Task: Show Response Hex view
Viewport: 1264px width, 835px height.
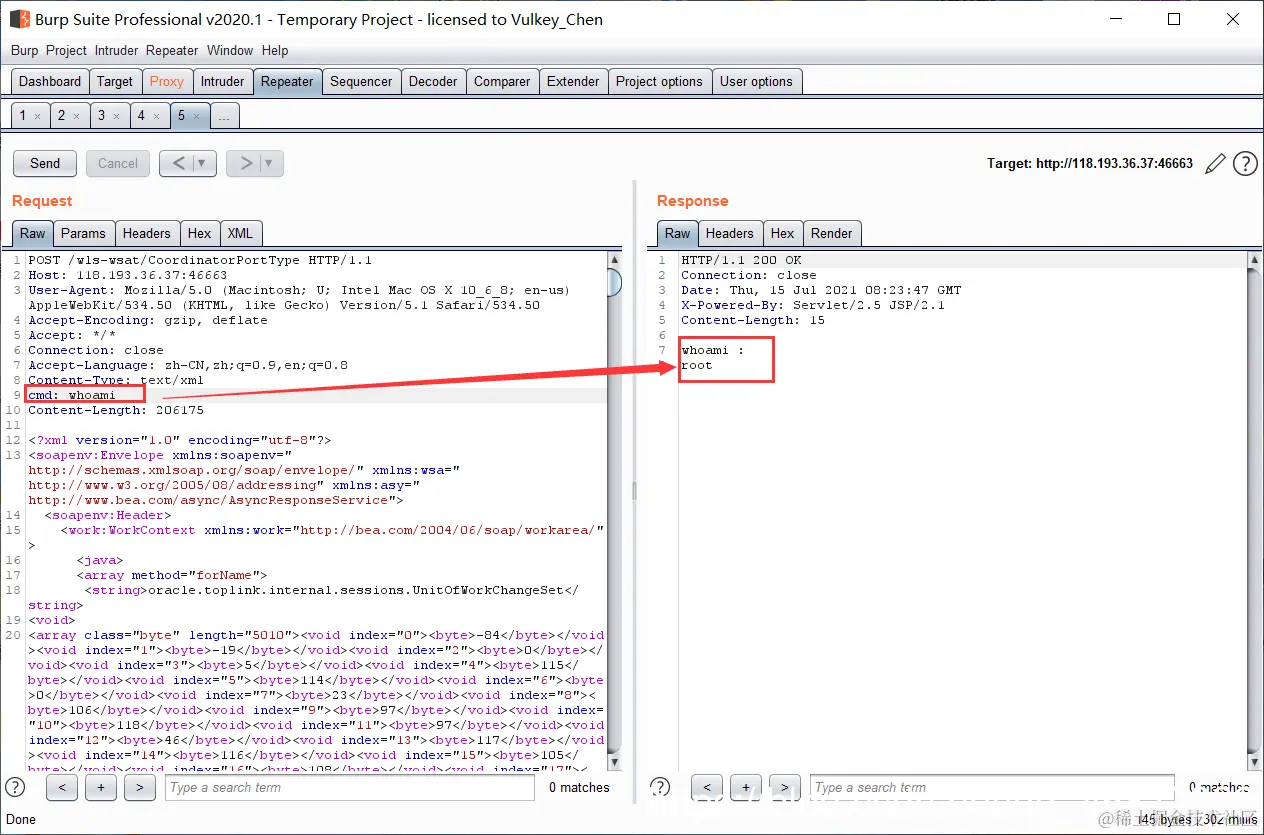Action: [x=782, y=233]
